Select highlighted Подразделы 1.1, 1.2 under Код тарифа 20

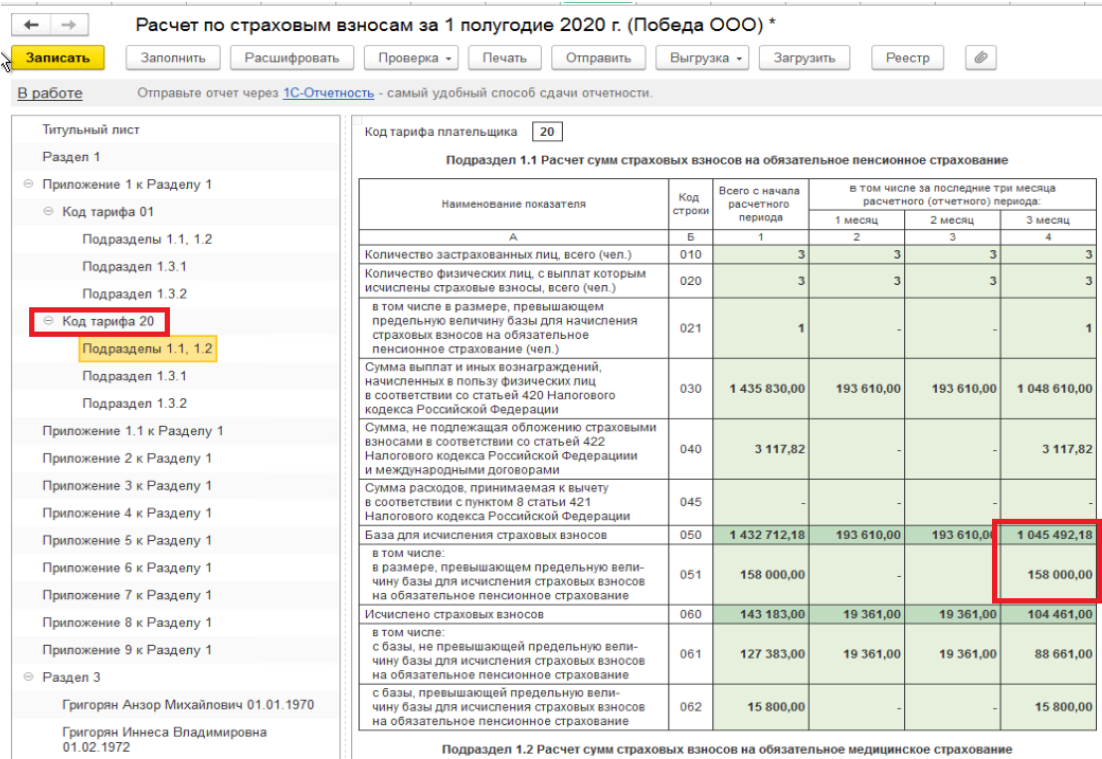[x=148, y=349]
